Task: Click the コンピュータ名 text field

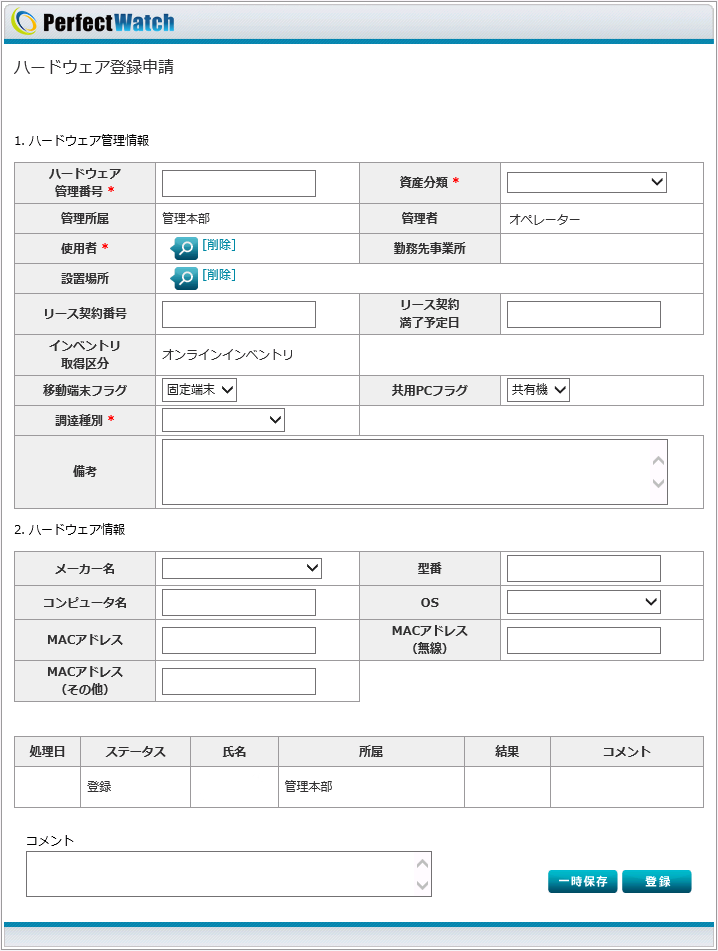Action: pos(239,603)
